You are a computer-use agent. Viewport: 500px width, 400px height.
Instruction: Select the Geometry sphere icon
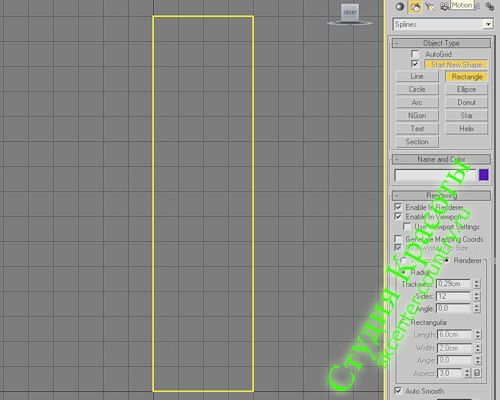pyautogui.click(x=399, y=7)
